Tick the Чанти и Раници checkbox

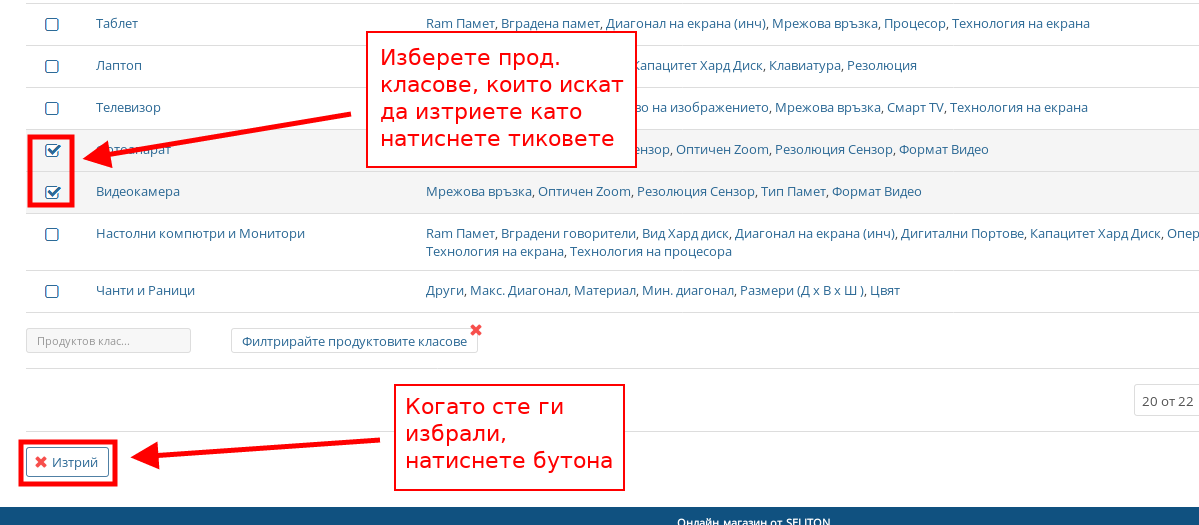tap(52, 291)
